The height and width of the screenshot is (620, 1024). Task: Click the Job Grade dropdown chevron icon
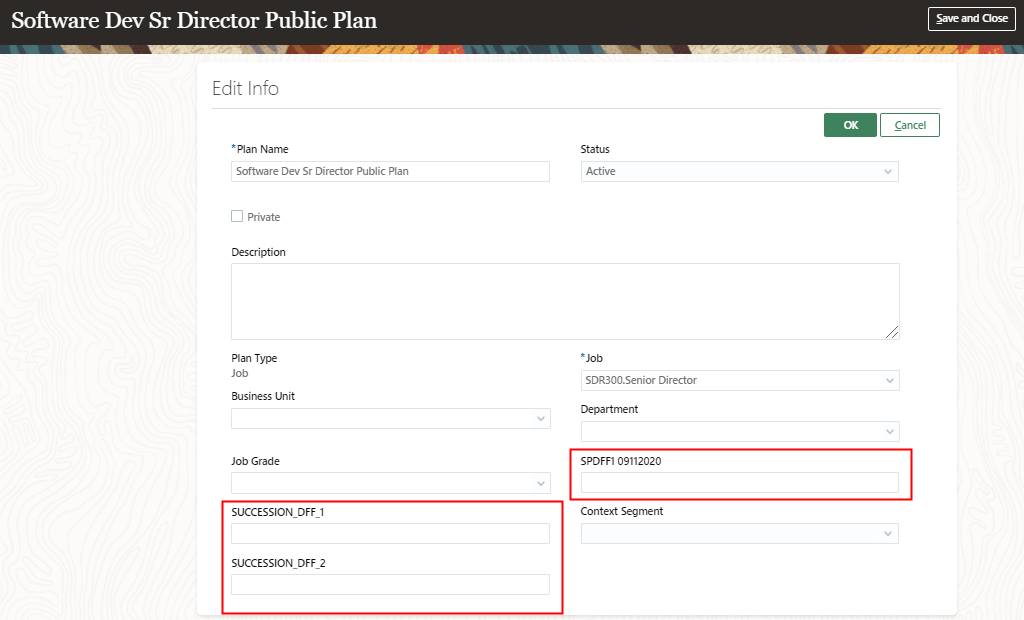tap(540, 483)
